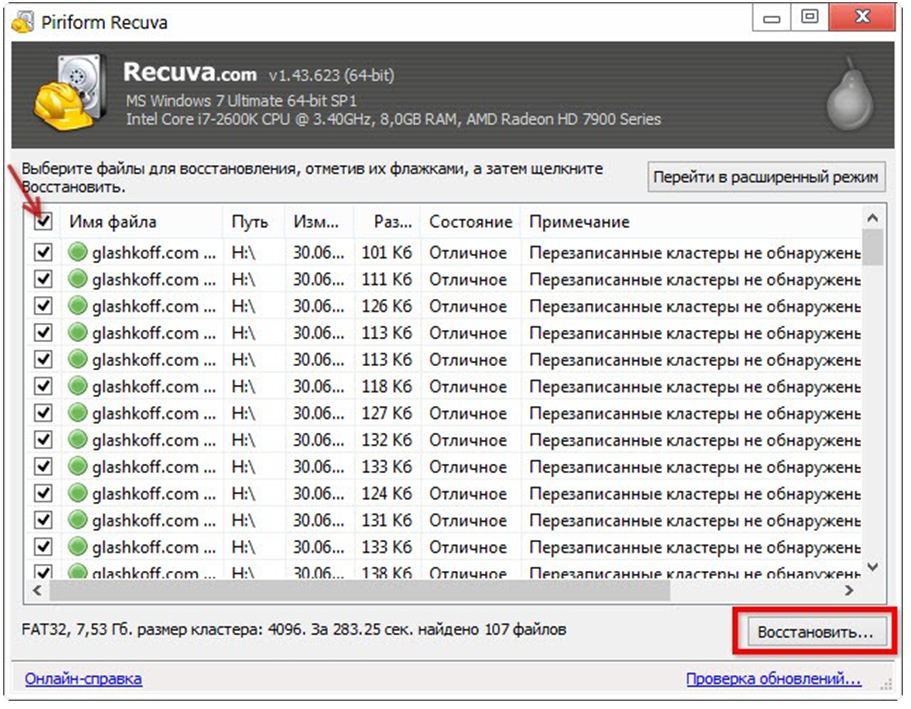Viewport: 911px width, 709px height.
Task: Uncheck the 132 KB file checkbox
Action: (x=44, y=439)
